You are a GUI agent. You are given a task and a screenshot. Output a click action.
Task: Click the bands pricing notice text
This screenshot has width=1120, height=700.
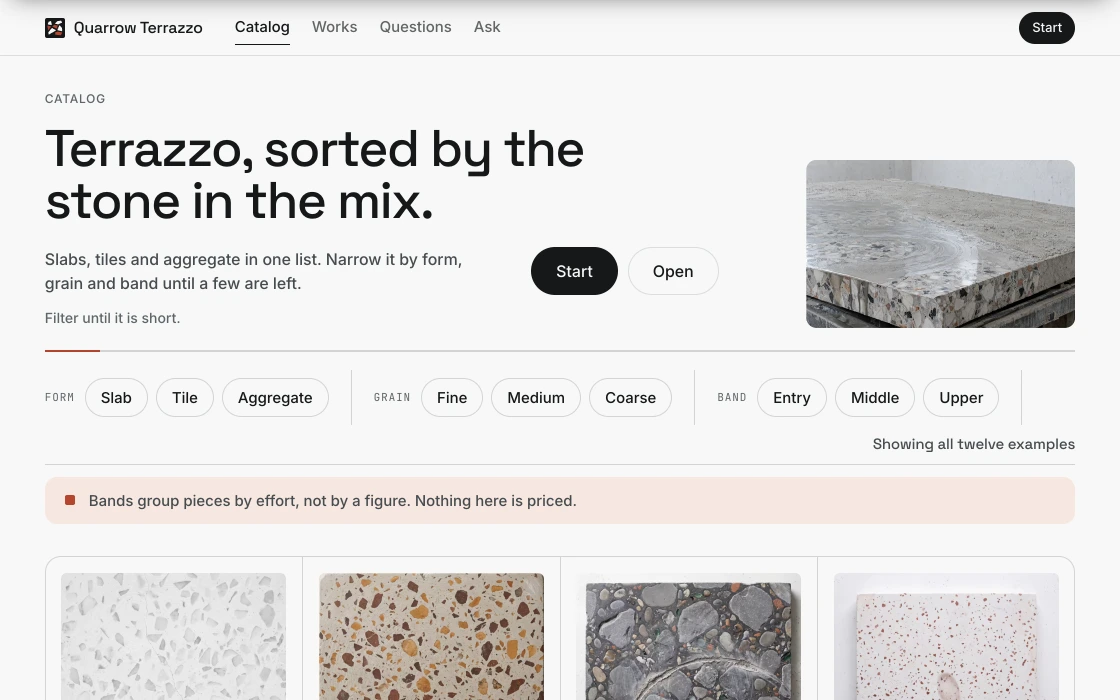(332, 501)
